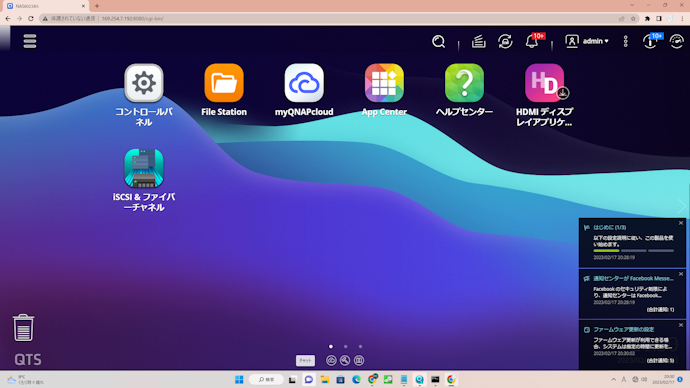
Task: Select the first desktop page dot
Action: (x=331, y=347)
